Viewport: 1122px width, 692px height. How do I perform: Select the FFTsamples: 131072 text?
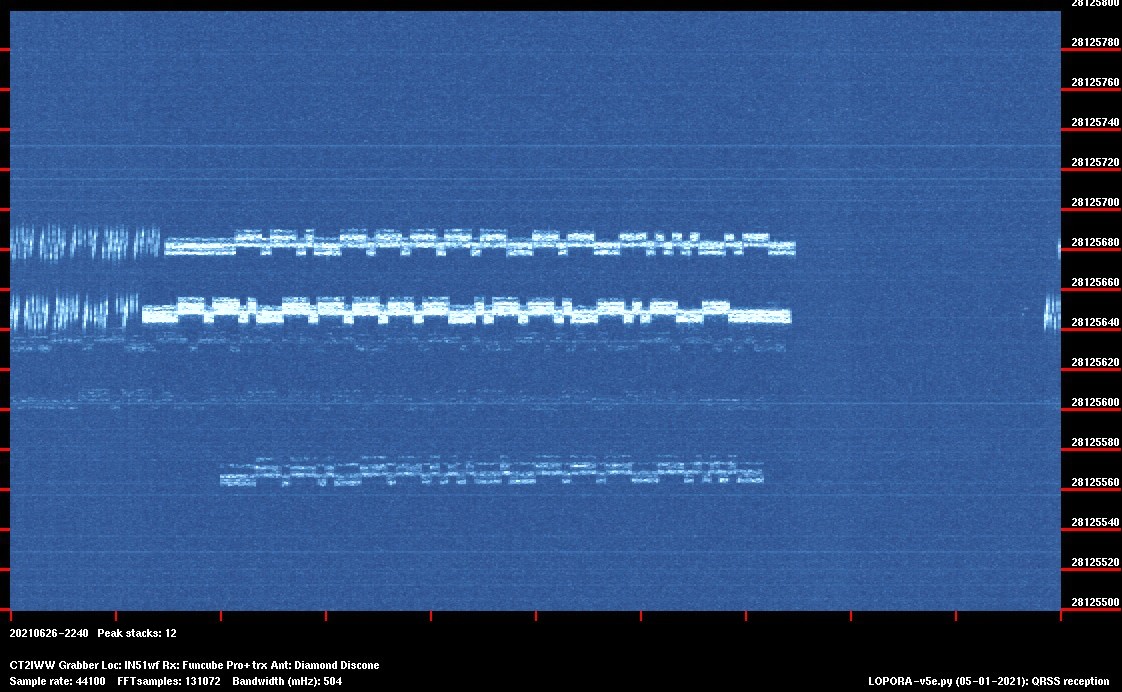[169, 681]
